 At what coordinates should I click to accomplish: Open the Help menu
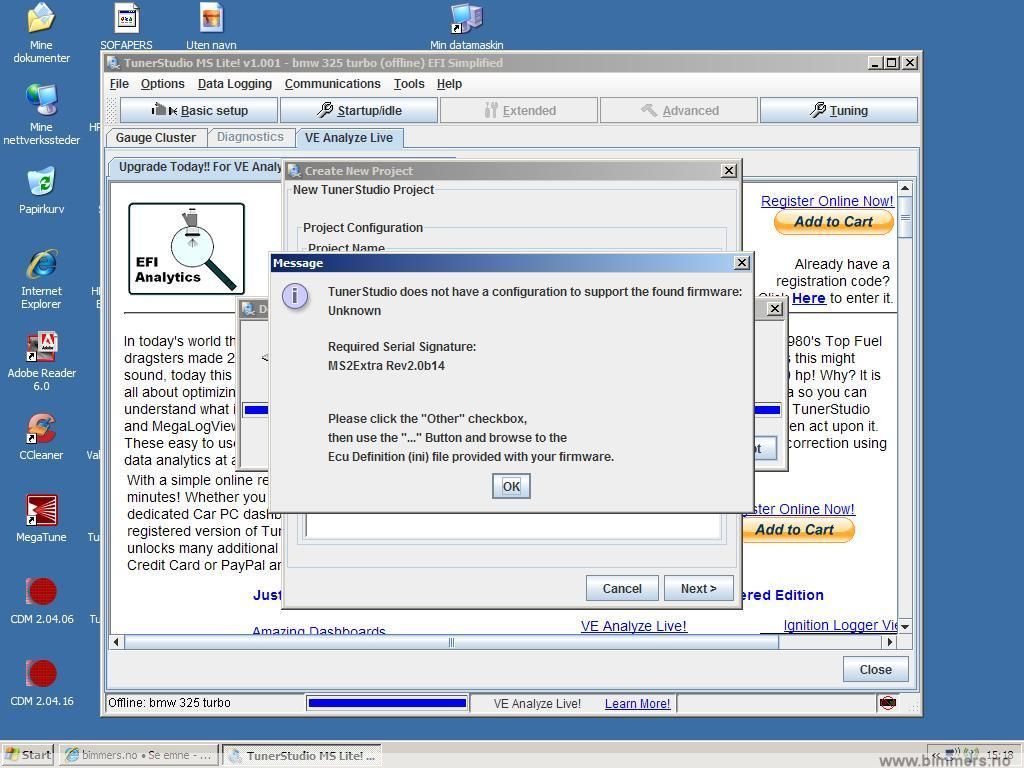[x=449, y=84]
